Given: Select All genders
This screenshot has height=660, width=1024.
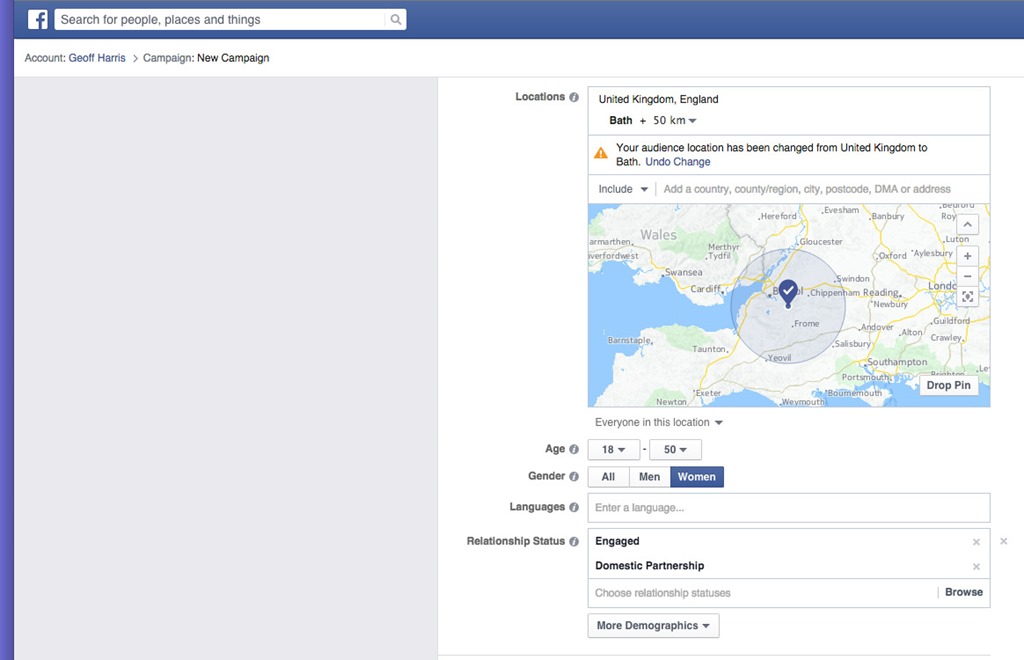Looking at the screenshot, I should [x=608, y=477].
